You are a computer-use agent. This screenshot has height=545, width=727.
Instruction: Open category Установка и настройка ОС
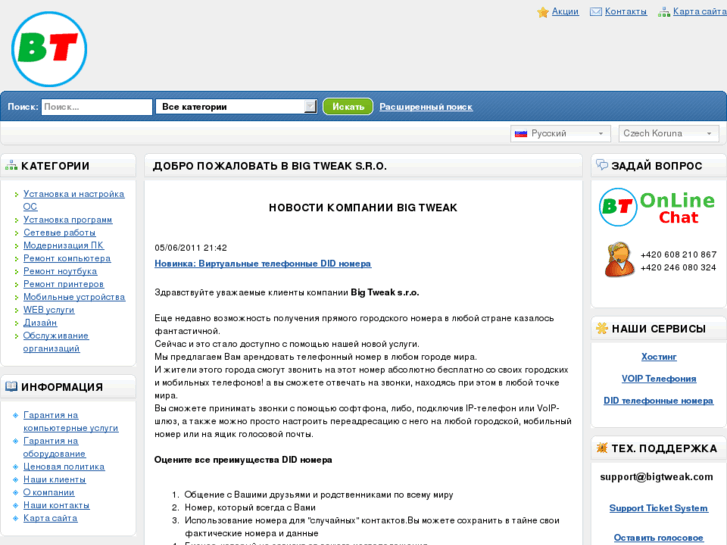(x=74, y=200)
